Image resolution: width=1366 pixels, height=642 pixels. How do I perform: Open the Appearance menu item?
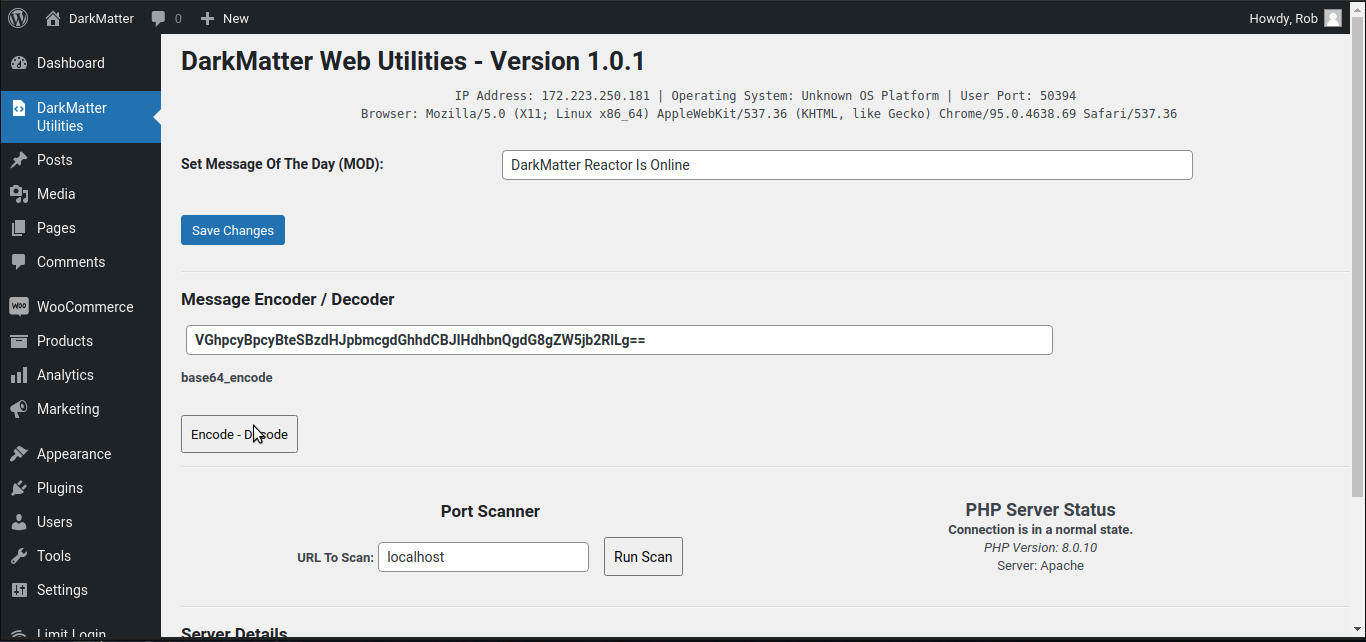pyautogui.click(x=80, y=454)
